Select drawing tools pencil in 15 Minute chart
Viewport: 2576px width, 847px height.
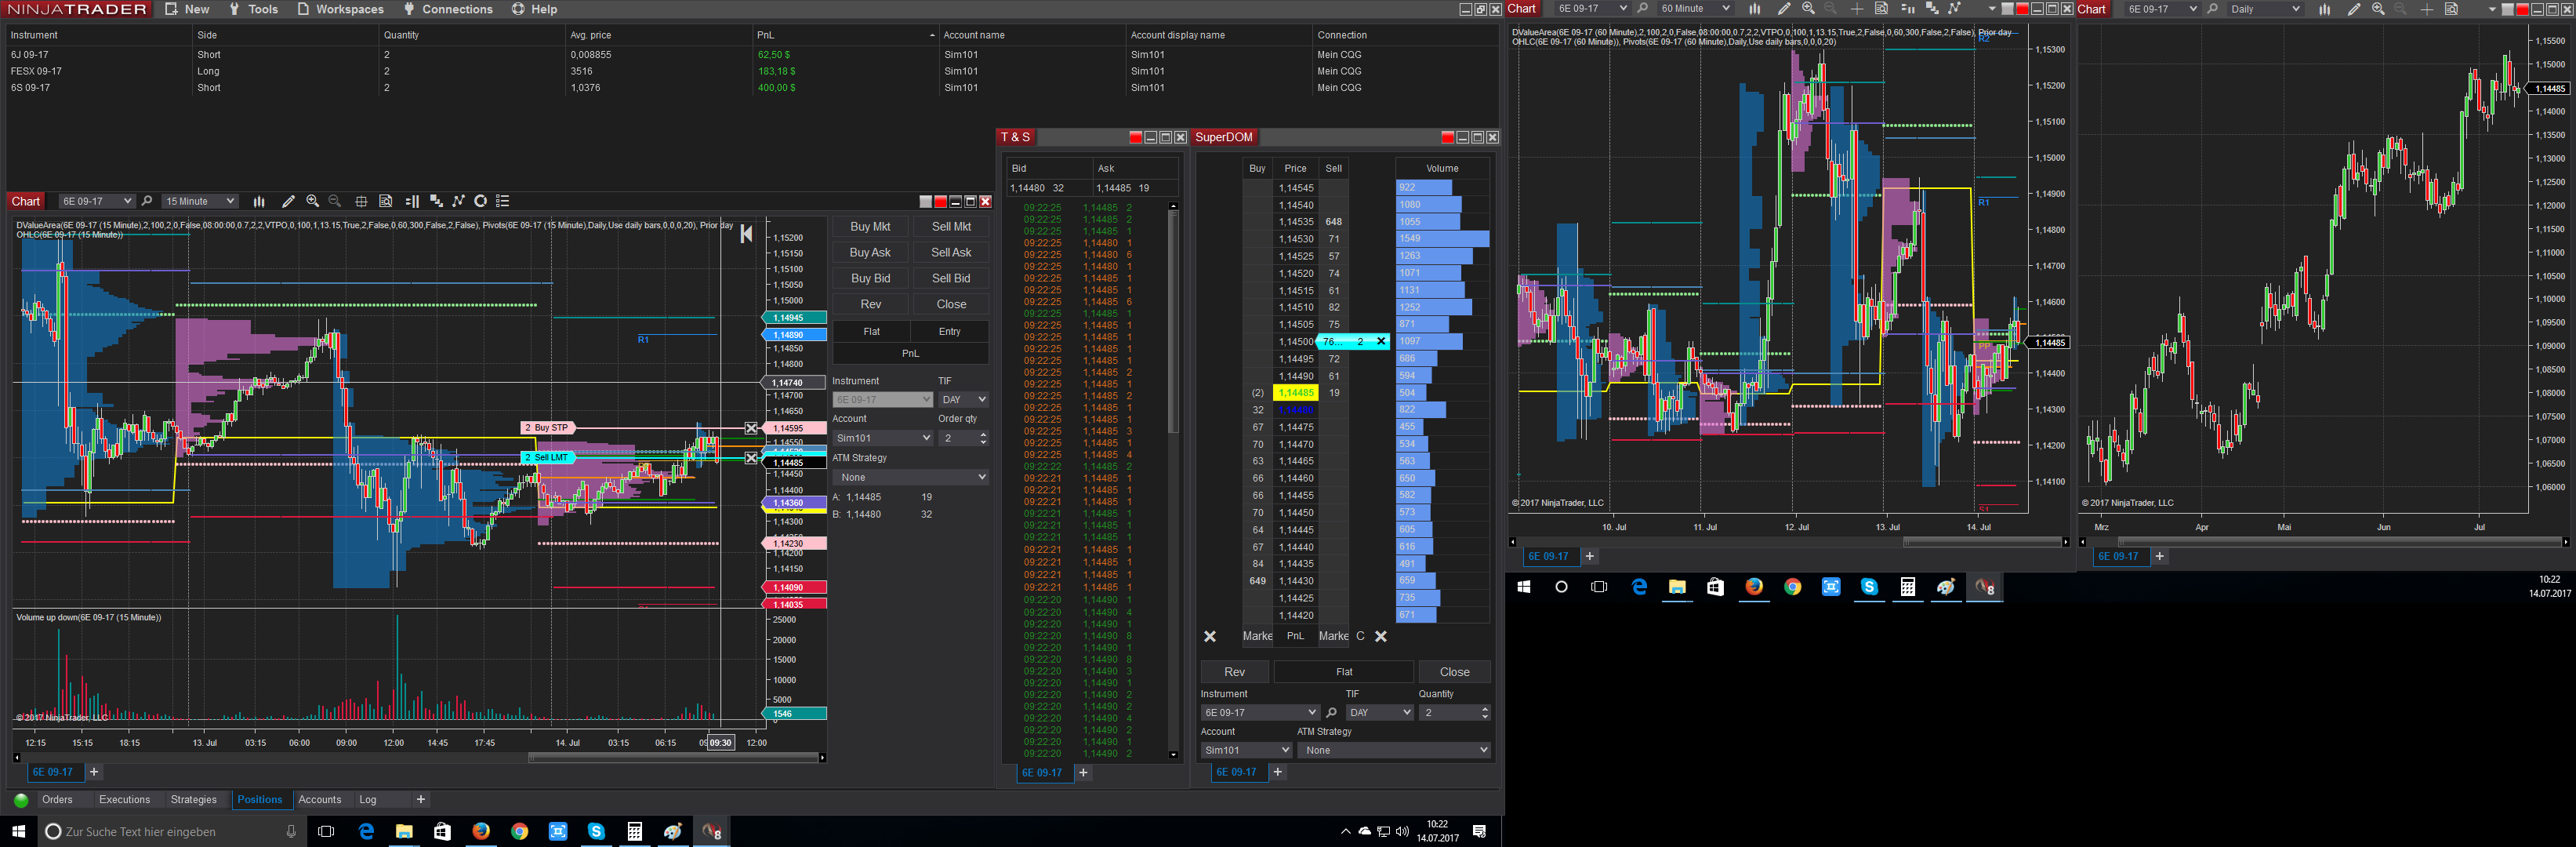pos(288,201)
